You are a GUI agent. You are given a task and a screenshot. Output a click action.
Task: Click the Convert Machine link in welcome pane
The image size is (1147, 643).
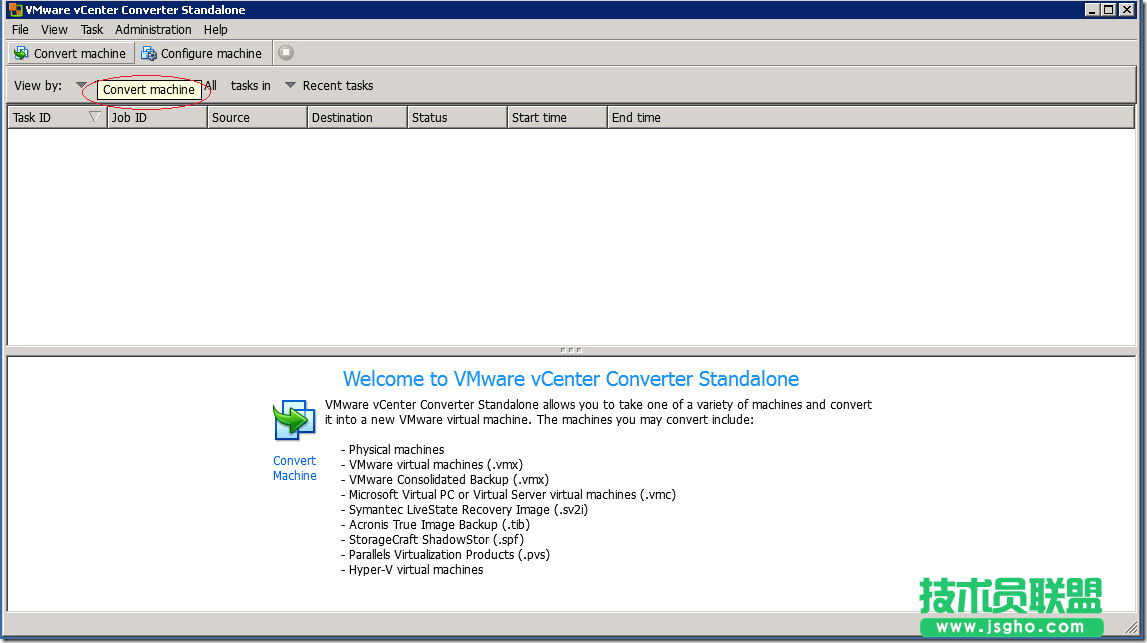coord(294,468)
